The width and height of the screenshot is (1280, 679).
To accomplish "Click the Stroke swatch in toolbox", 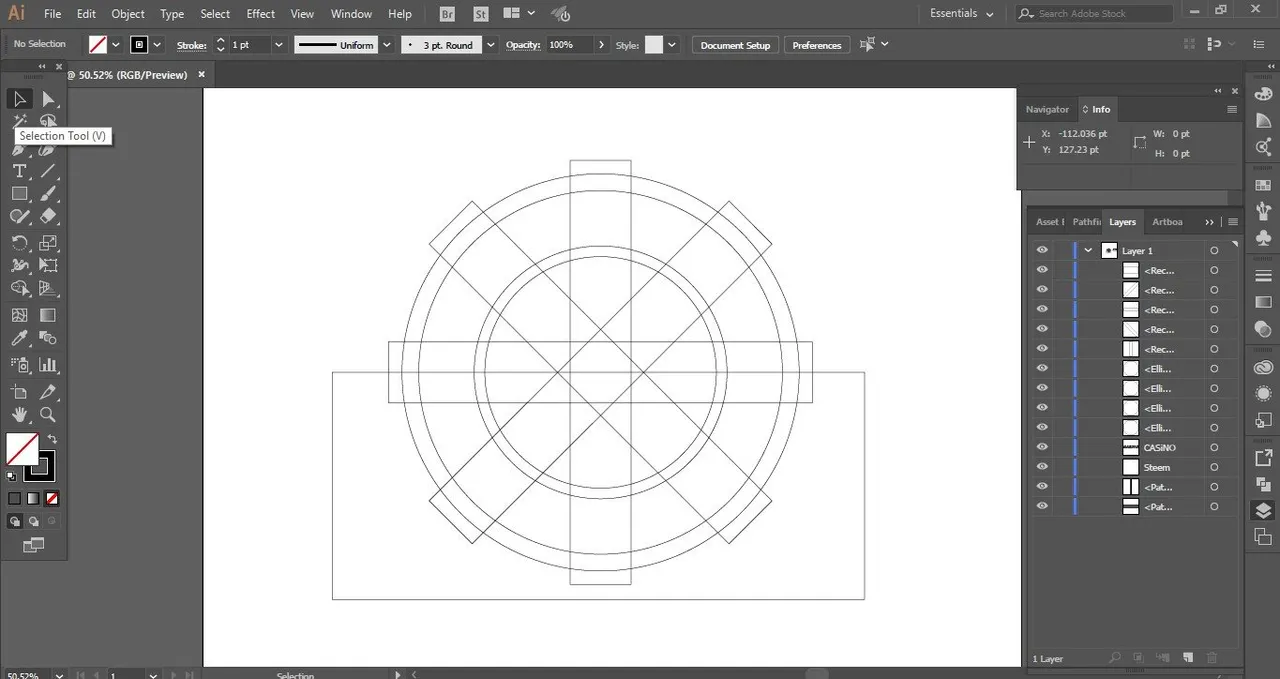I will 40,466.
